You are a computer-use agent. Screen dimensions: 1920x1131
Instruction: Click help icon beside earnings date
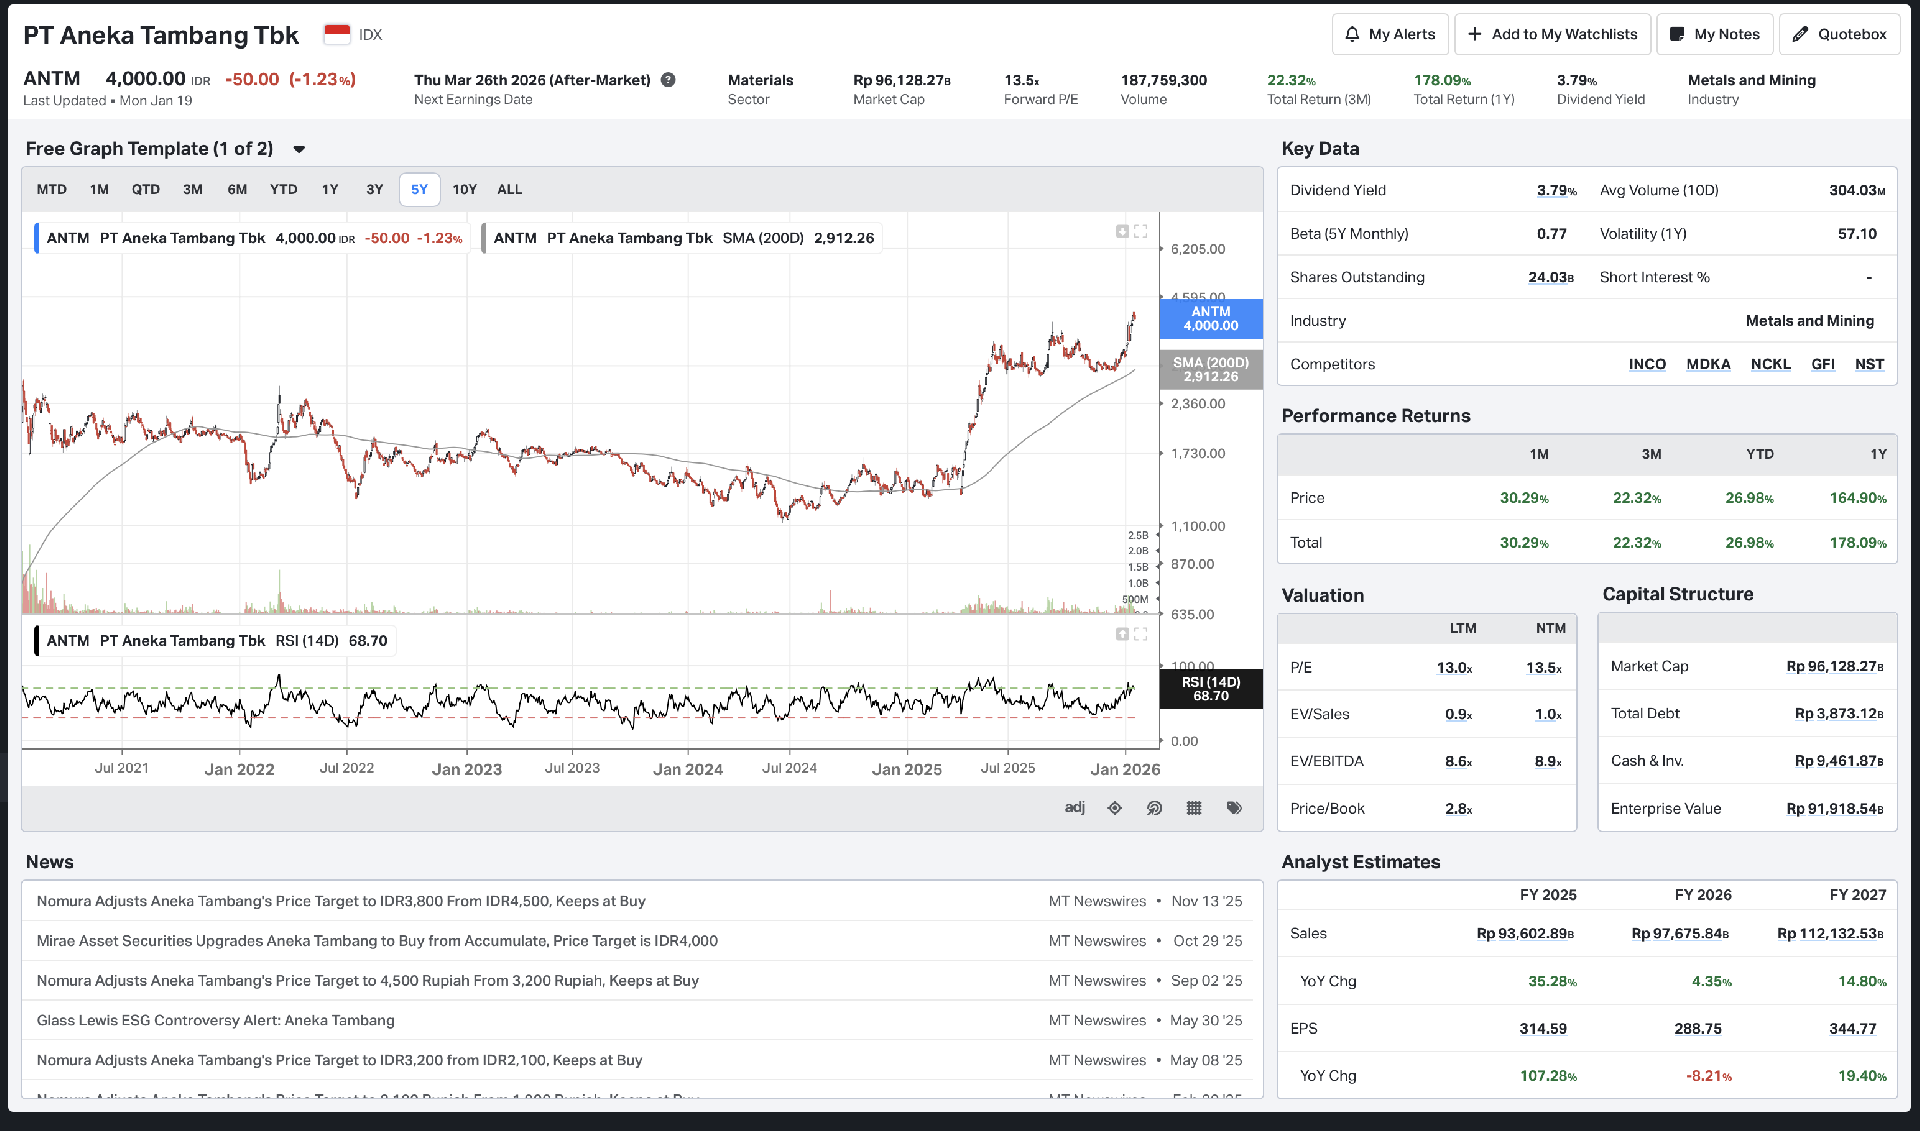pos(668,80)
